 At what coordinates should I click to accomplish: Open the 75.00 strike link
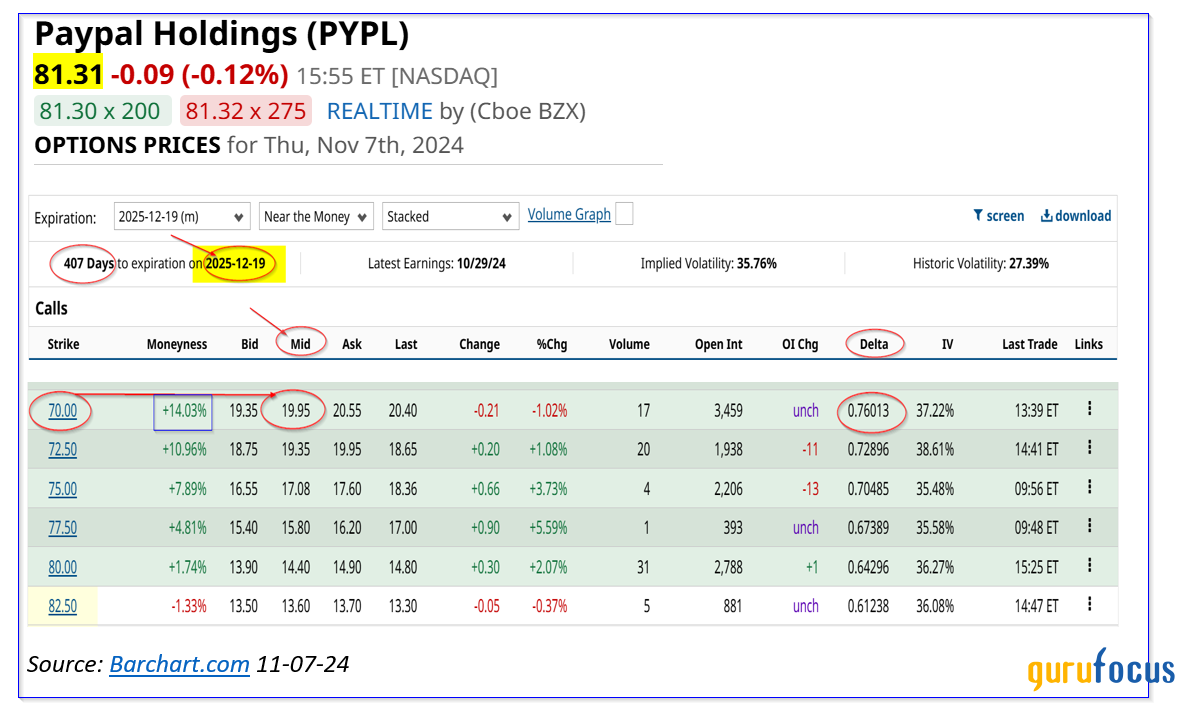(x=63, y=489)
